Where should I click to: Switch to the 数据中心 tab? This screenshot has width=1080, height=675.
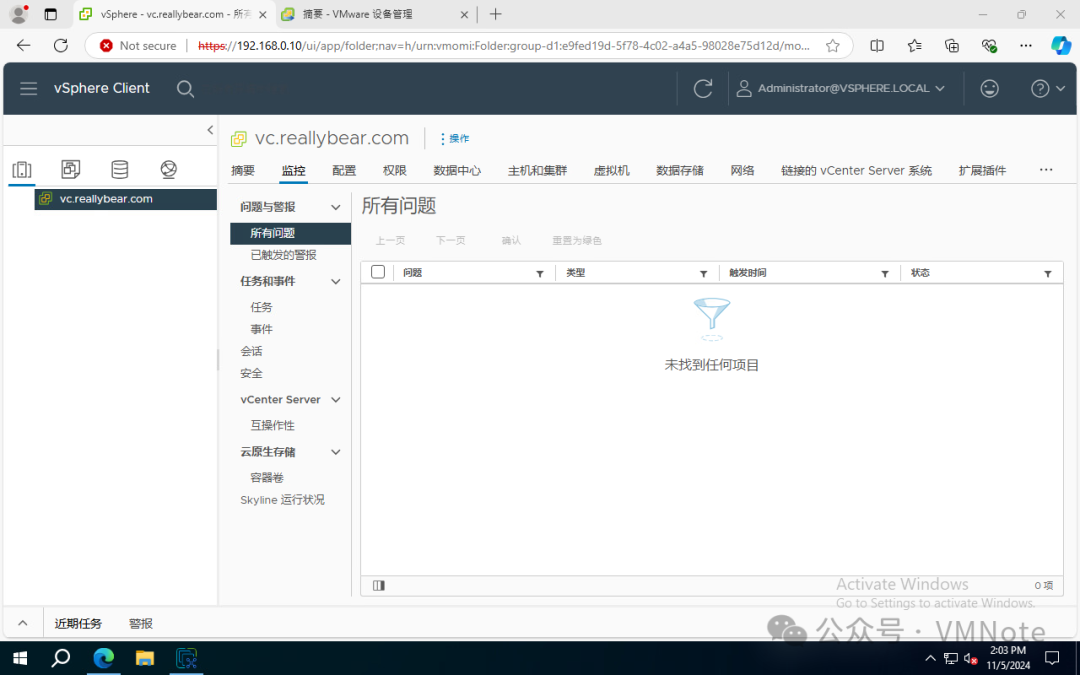click(x=457, y=170)
